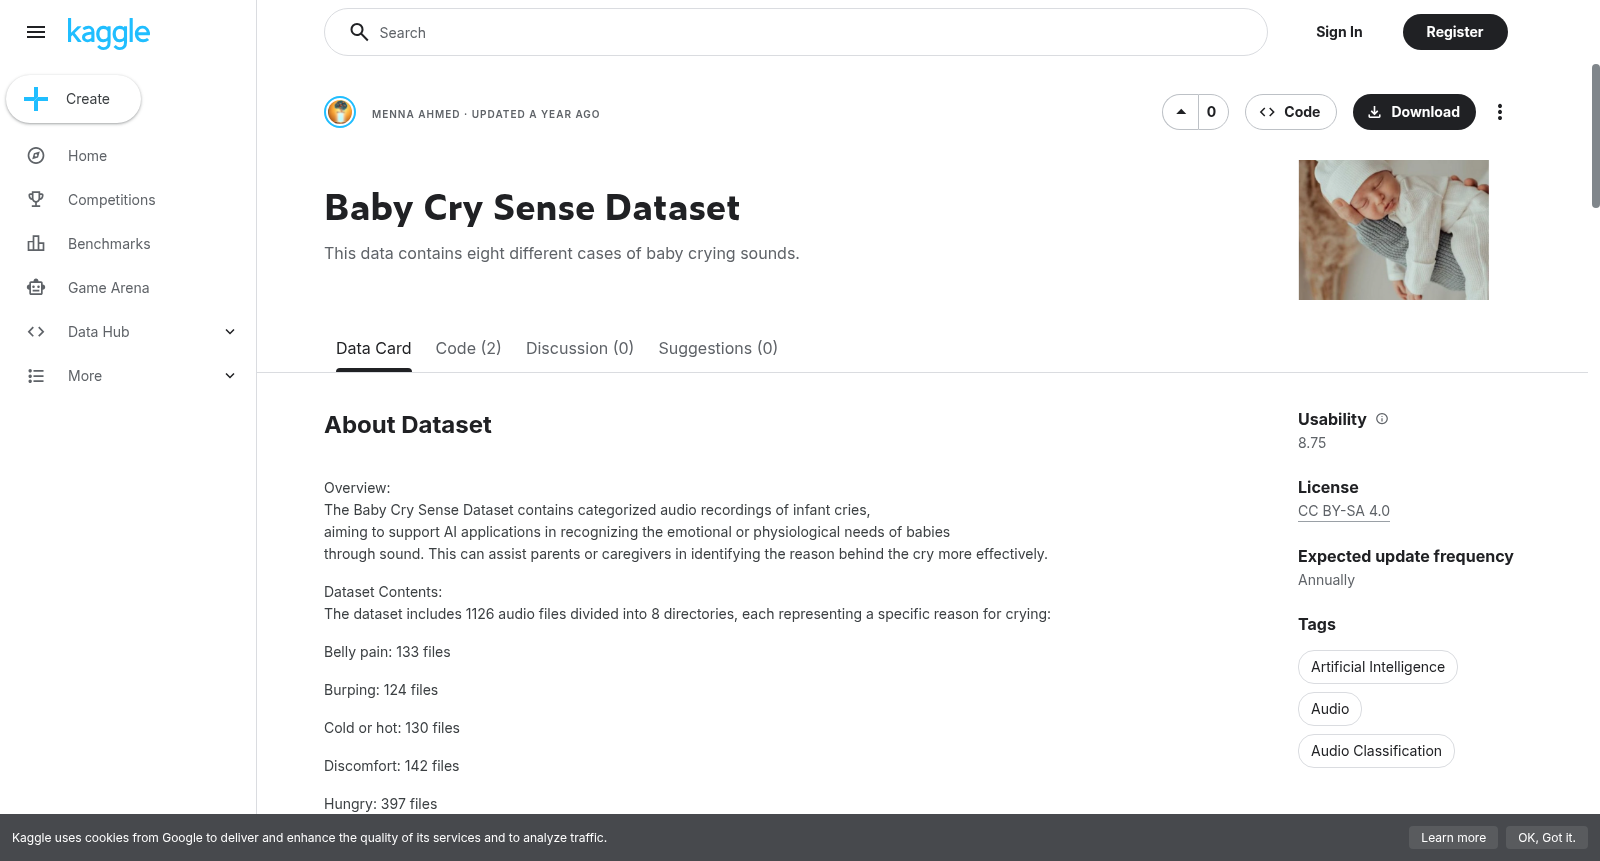1600x861 pixels.
Task: Click the Home compass icon
Action: (36, 156)
